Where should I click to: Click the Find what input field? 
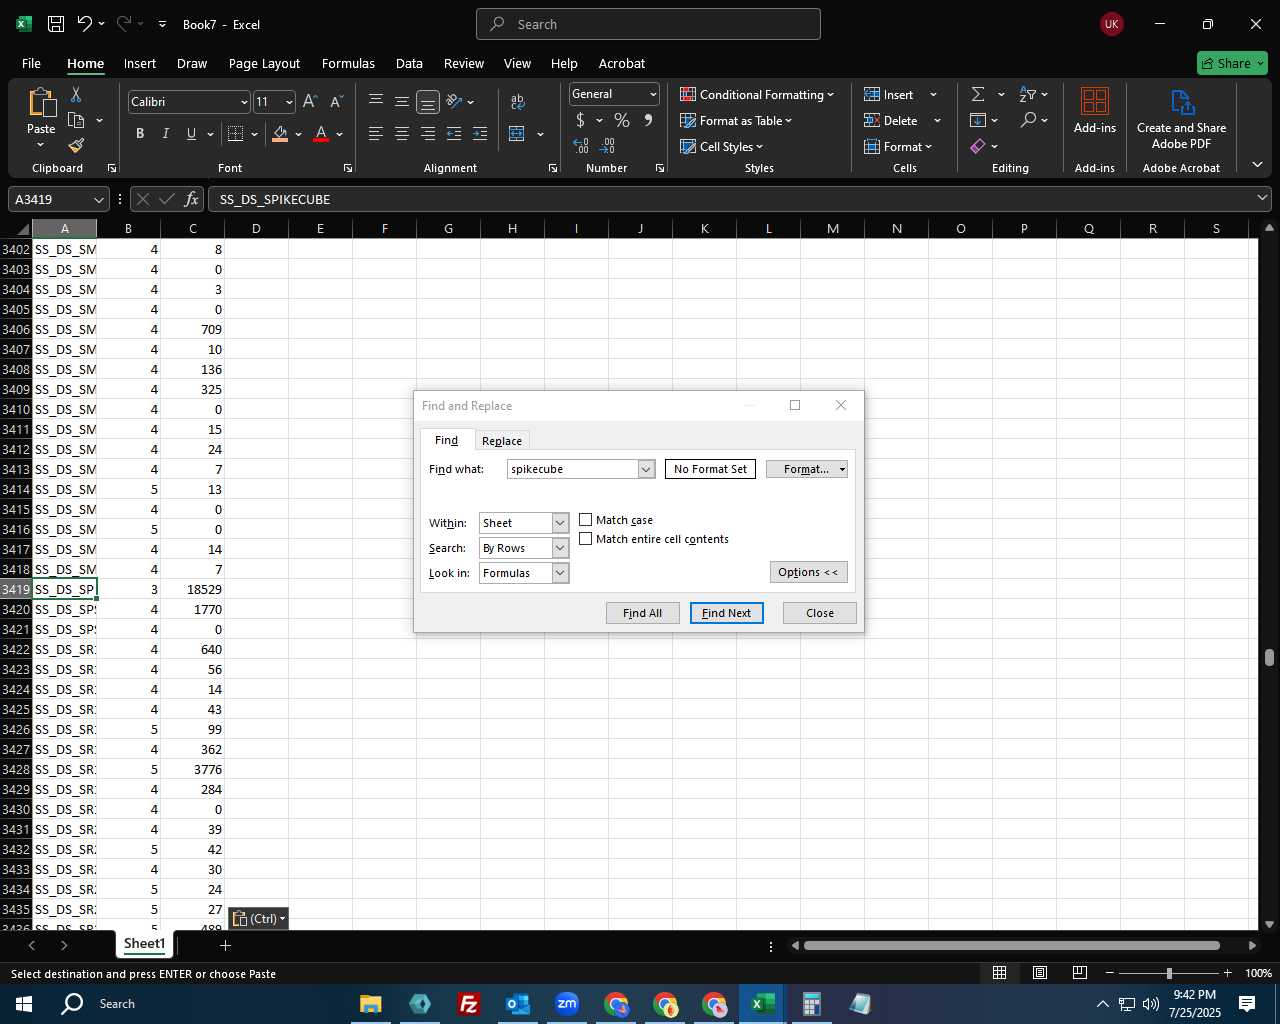tap(573, 469)
